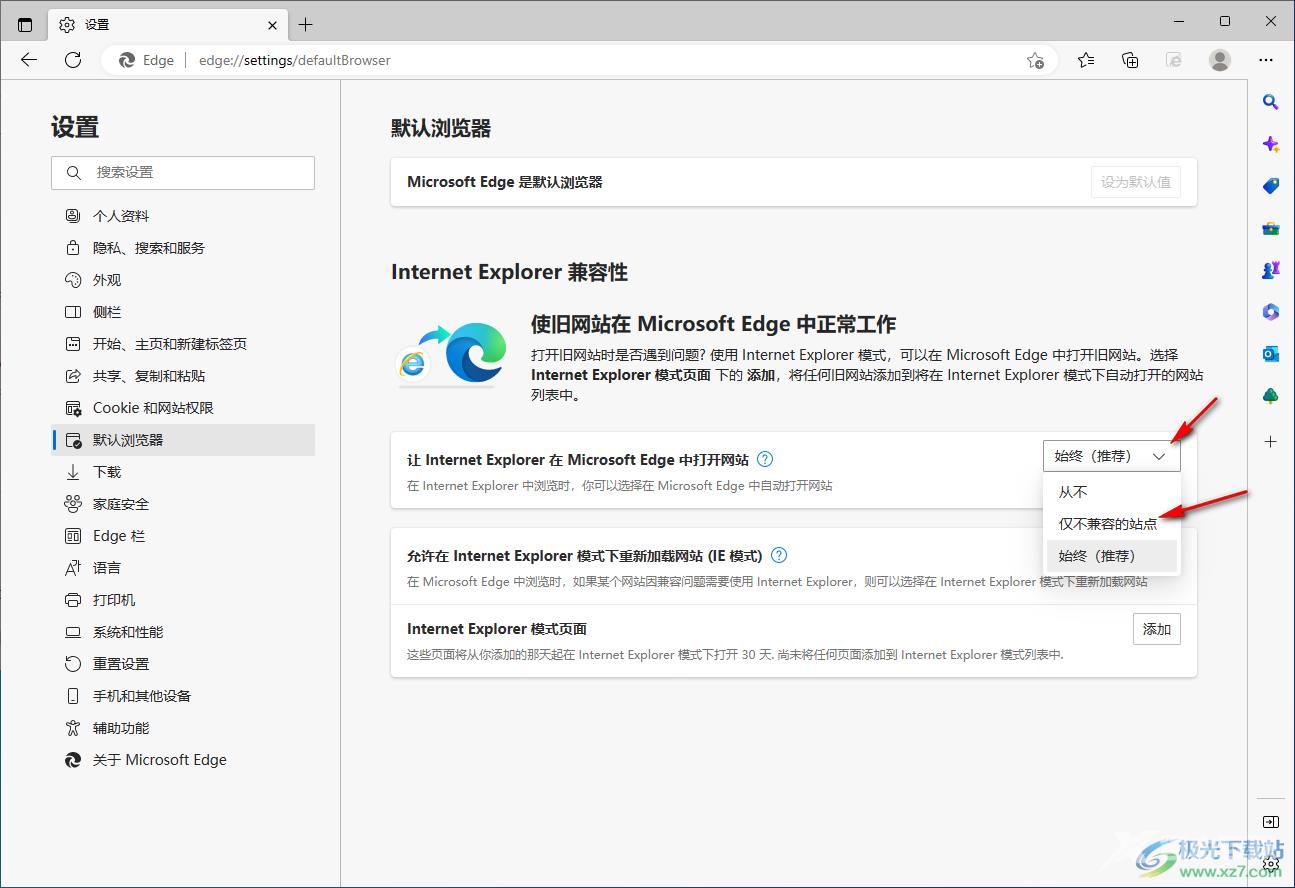Open the sidebar tree icon
Image resolution: width=1295 pixels, height=888 pixels.
pos(1271,396)
